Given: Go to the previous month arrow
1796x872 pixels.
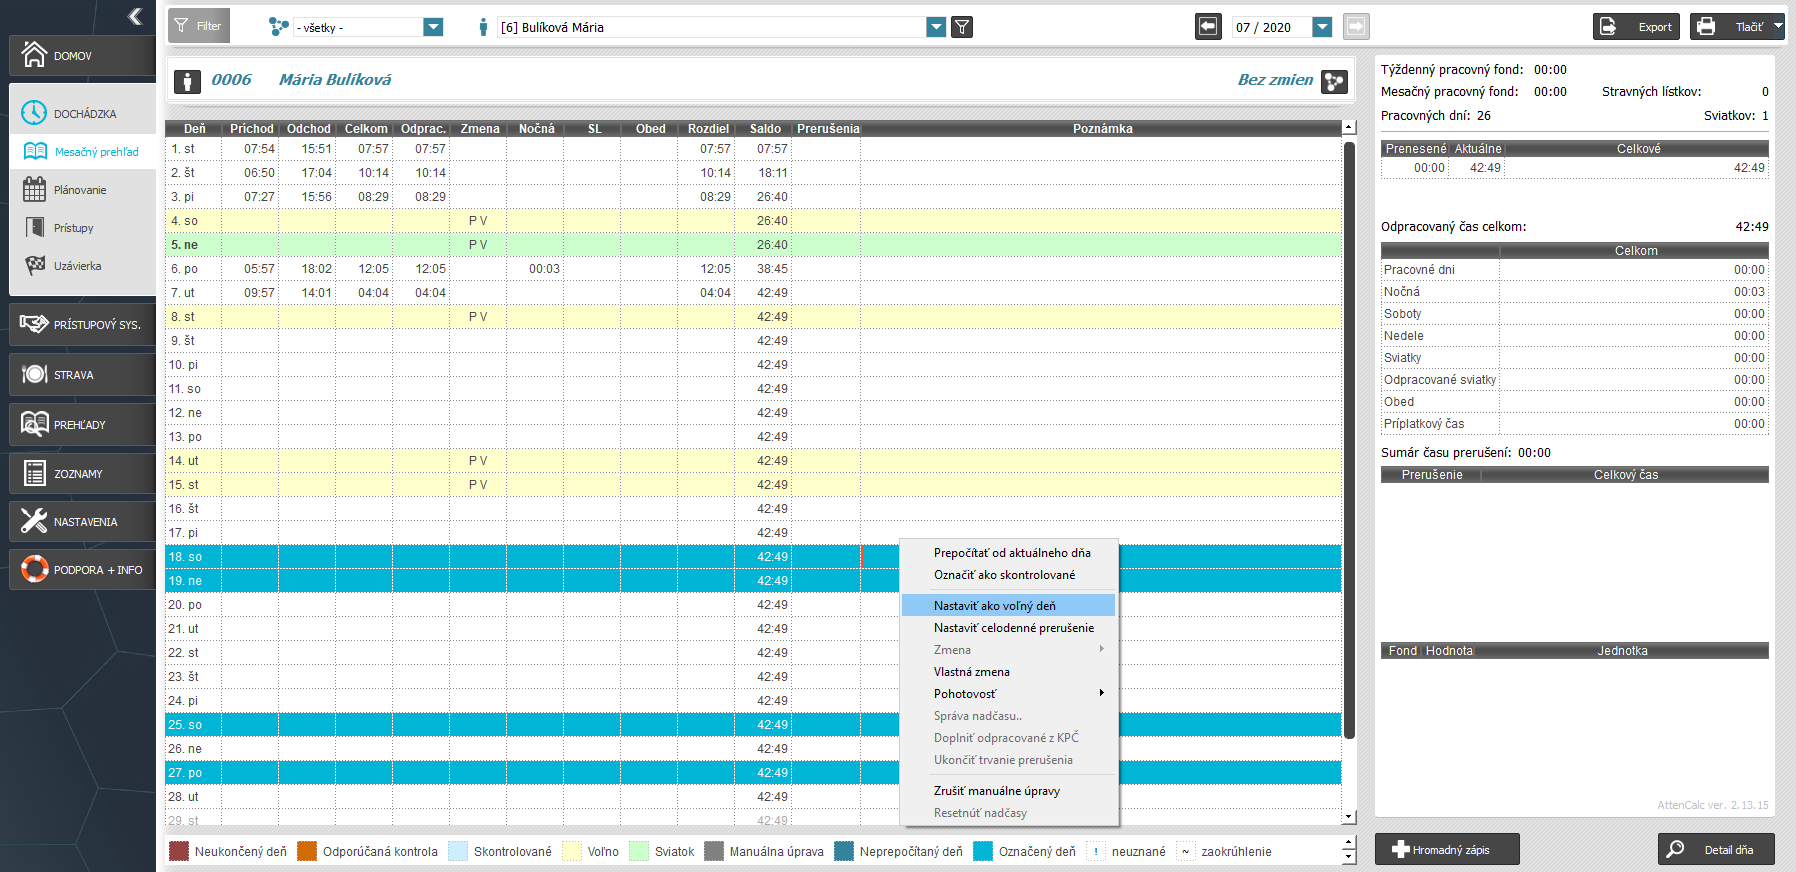Looking at the screenshot, I should 1208,27.
